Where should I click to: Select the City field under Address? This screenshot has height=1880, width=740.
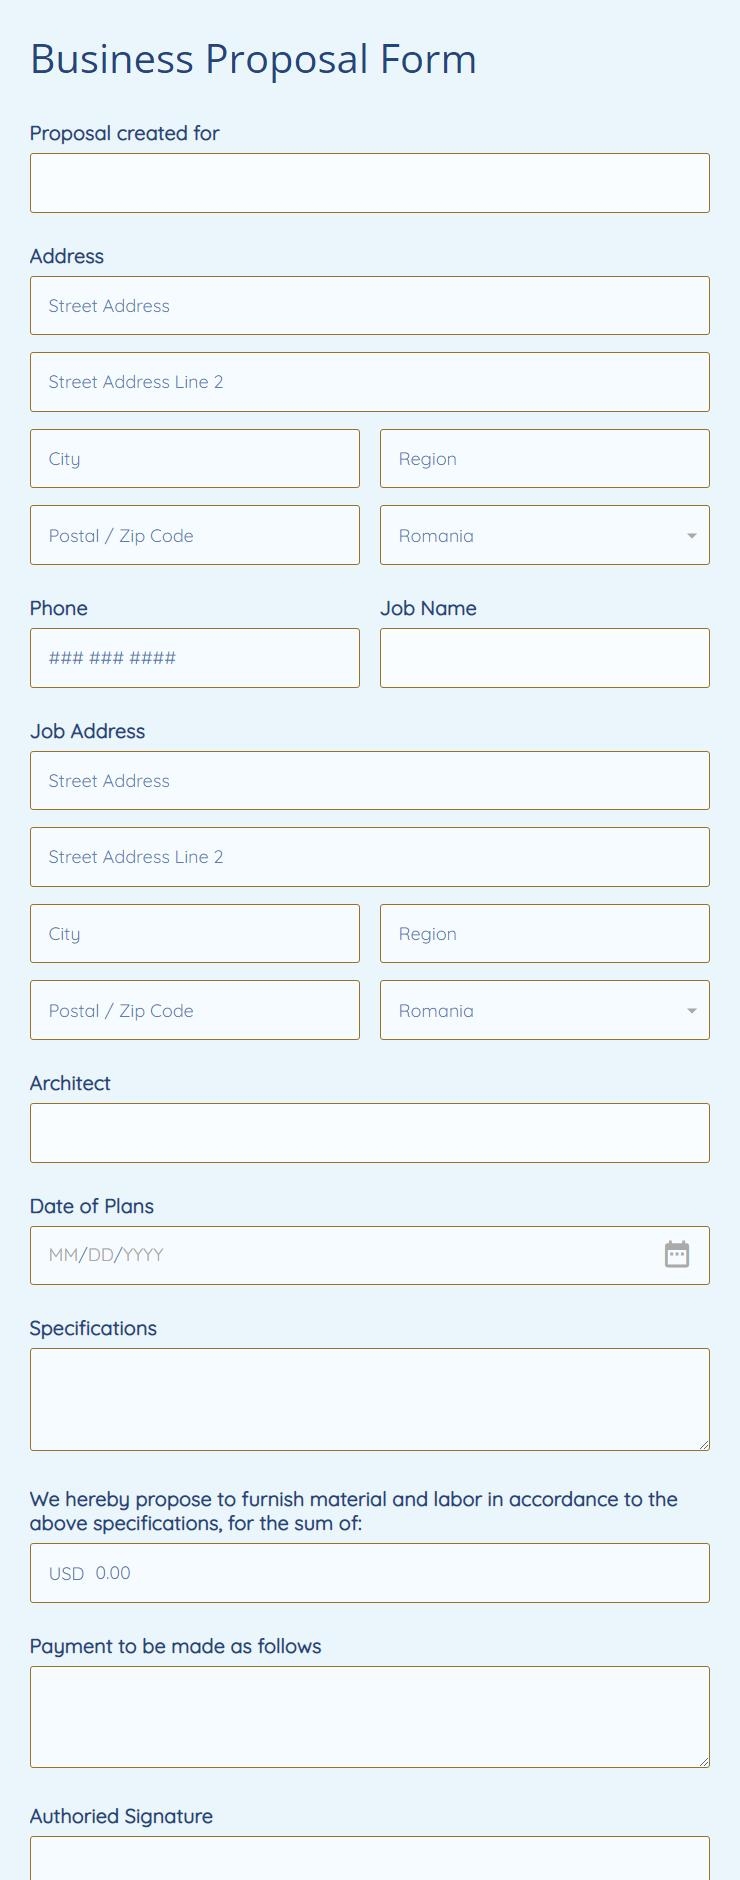point(195,458)
